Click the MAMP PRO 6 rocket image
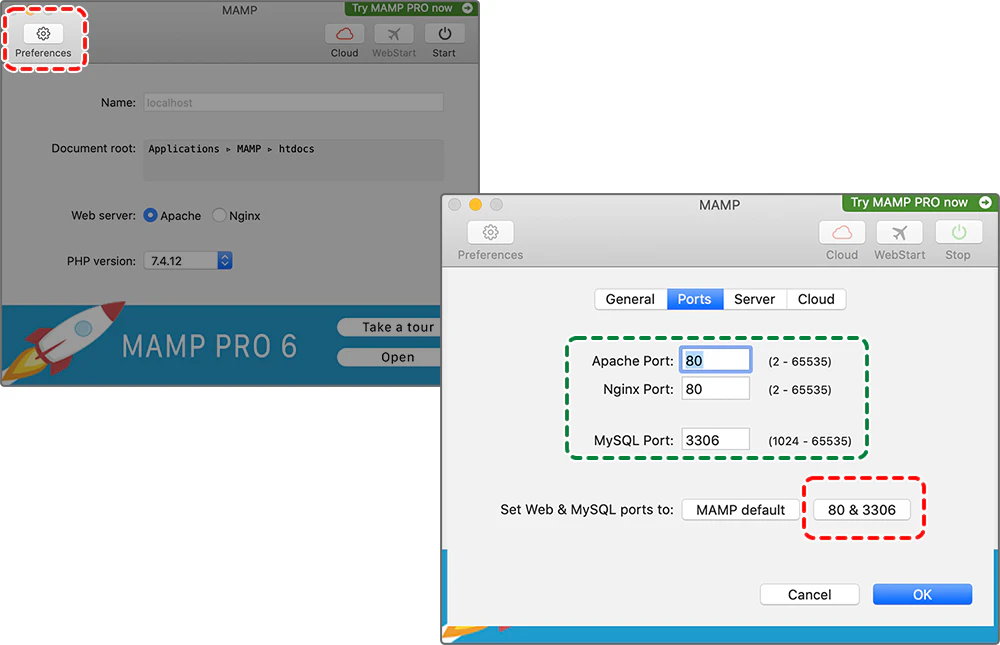Viewport: 1000px width, 645px height. (64, 341)
